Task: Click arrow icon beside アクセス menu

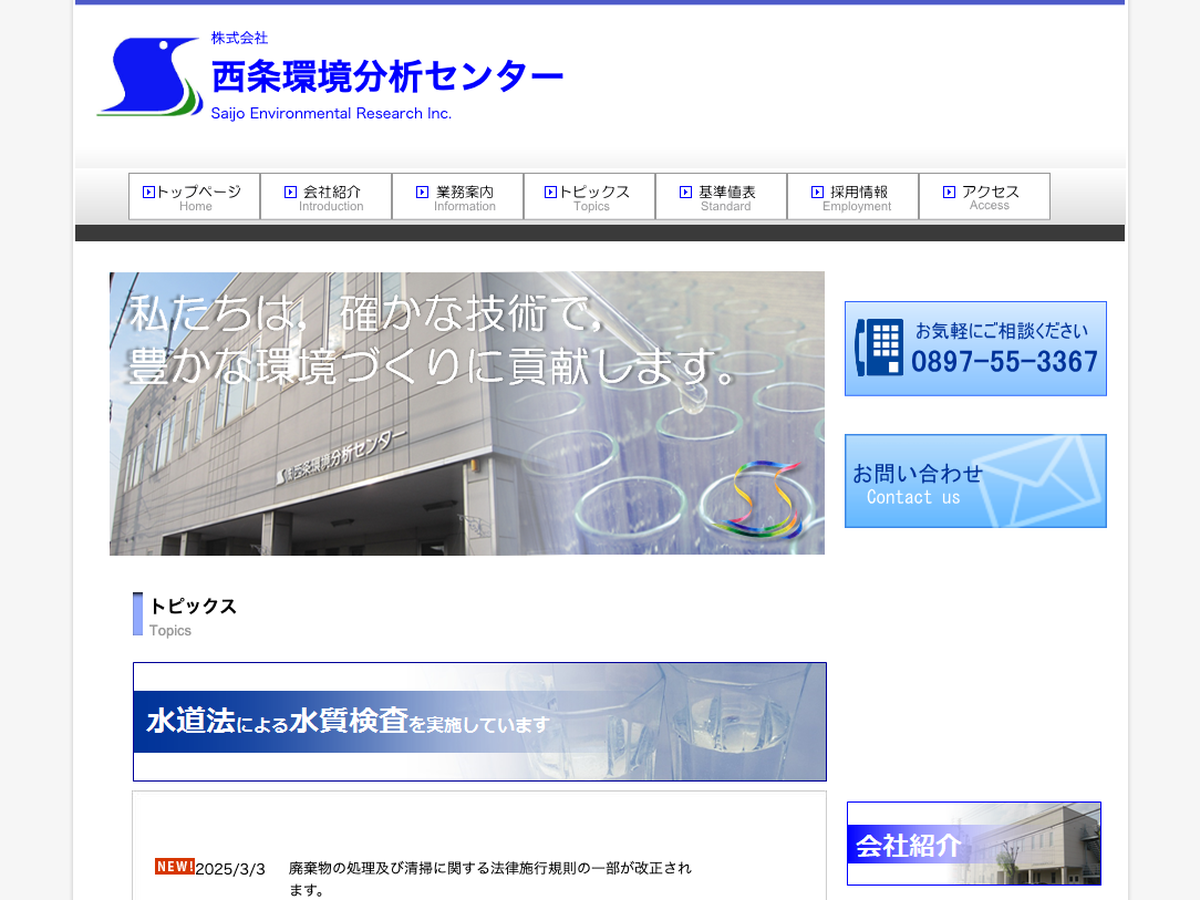Action: (x=949, y=192)
